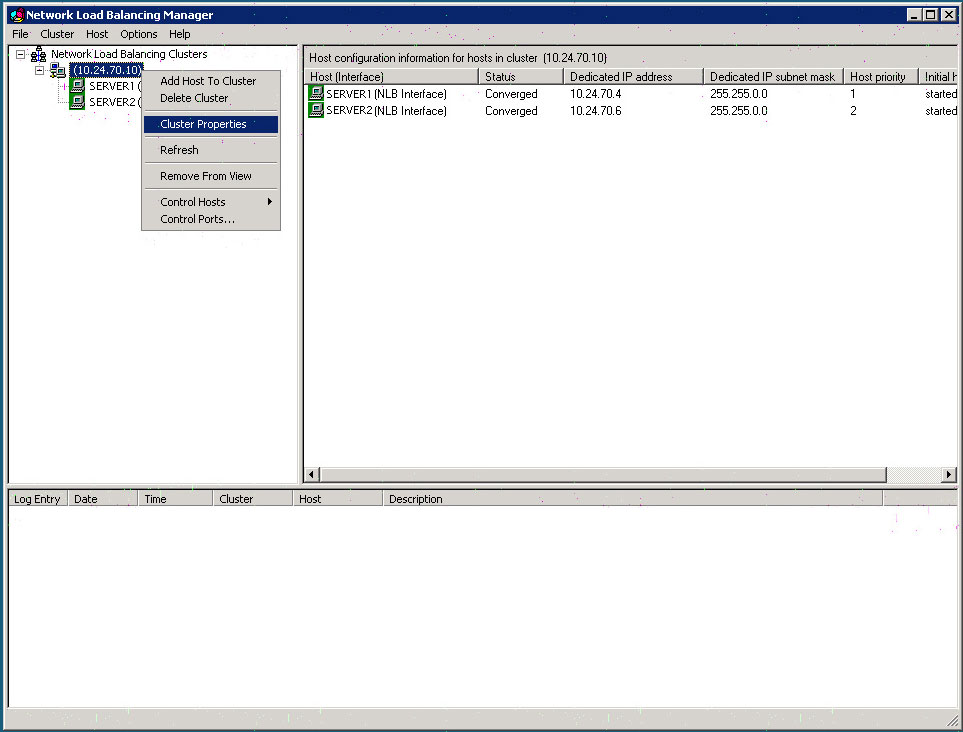Click host priority value 1
This screenshot has height=732, width=963.
[x=852, y=94]
